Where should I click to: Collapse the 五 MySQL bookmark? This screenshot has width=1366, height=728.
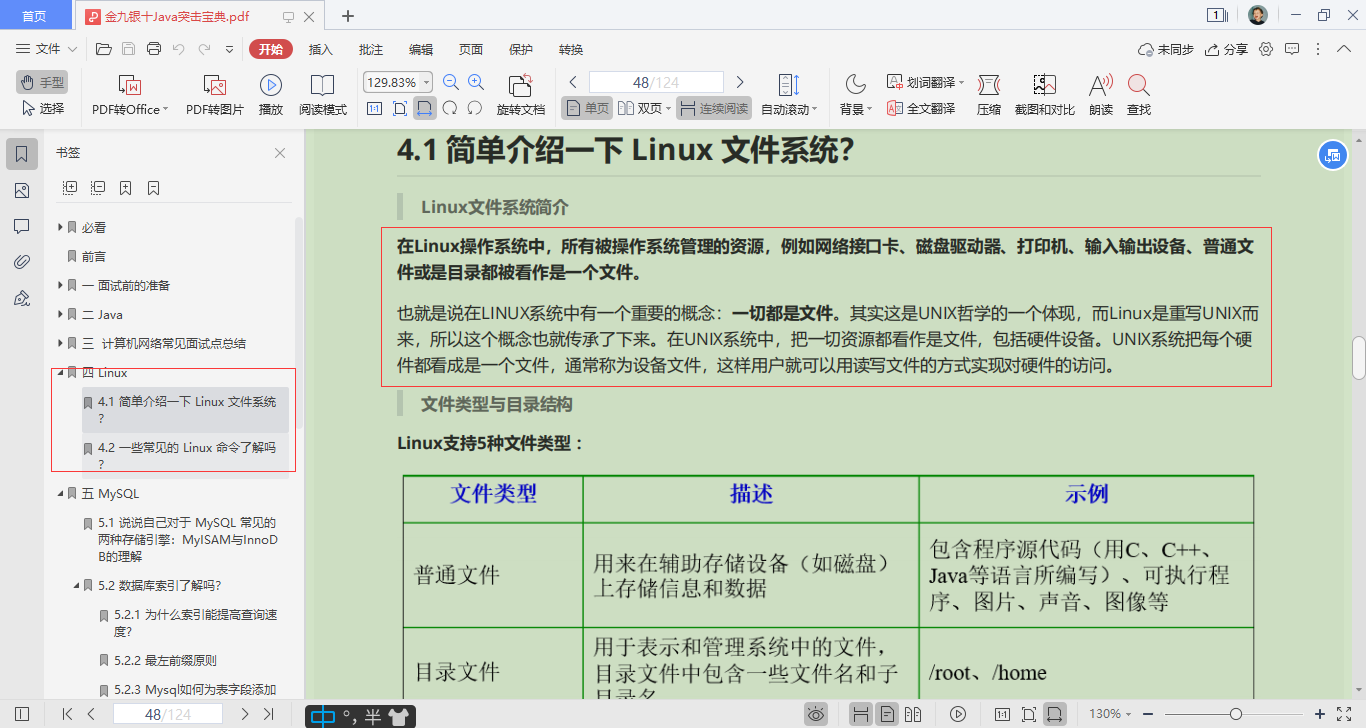pyautogui.click(x=60, y=494)
